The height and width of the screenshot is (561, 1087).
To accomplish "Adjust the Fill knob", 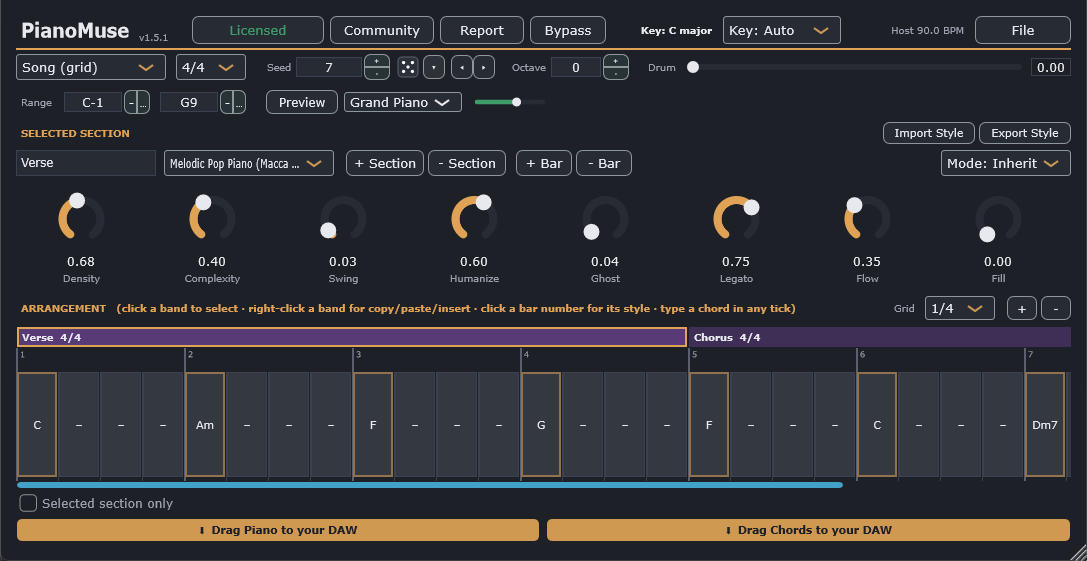I will (x=998, y=218).
